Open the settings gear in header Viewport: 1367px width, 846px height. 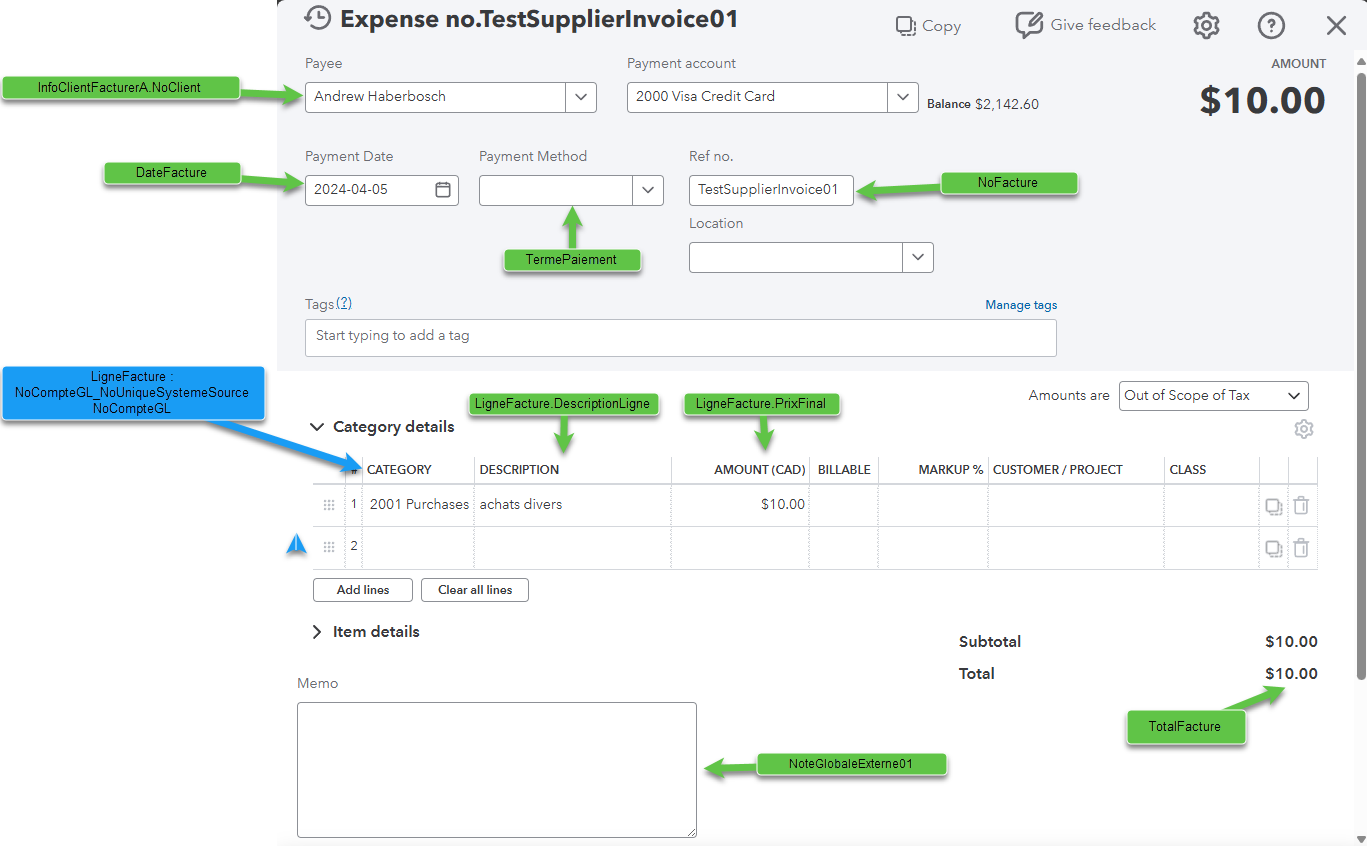[x=1206, y=26]
